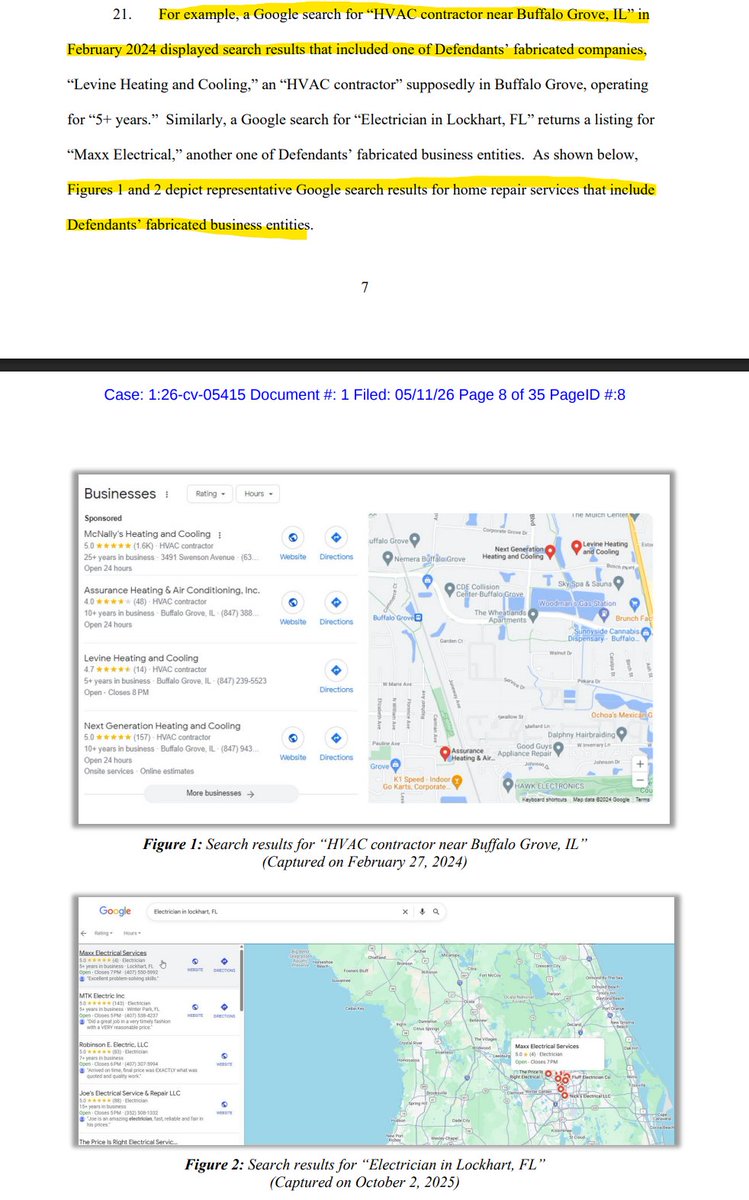
Task: Click Keyboard shortcuts on the map footer
Action: click(545, 799)
